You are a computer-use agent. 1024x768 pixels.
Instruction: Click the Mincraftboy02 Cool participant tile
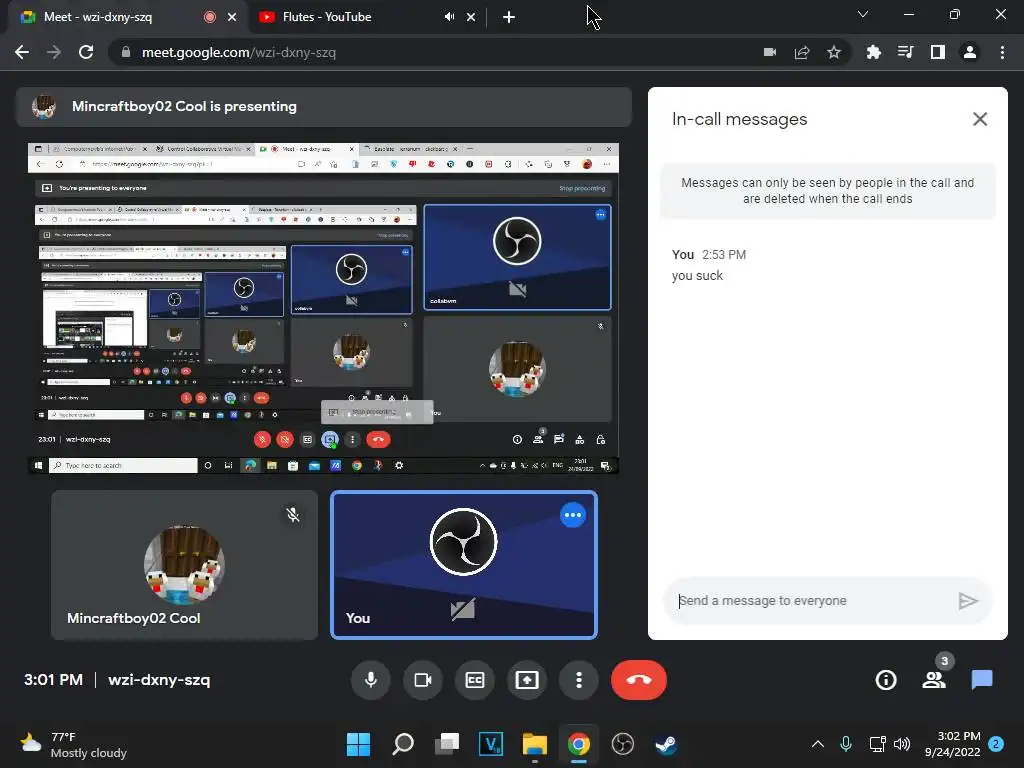(x=184, y=565)
